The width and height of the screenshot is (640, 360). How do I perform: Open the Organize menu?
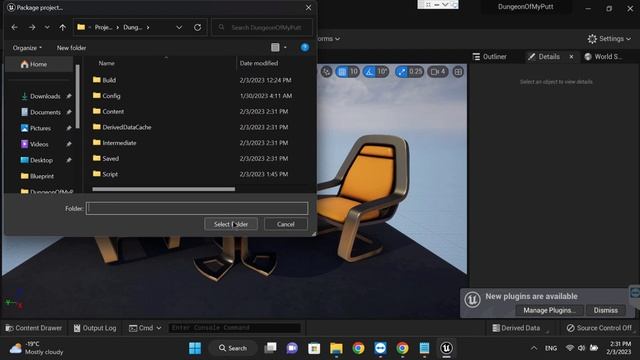tap(27, 48)
